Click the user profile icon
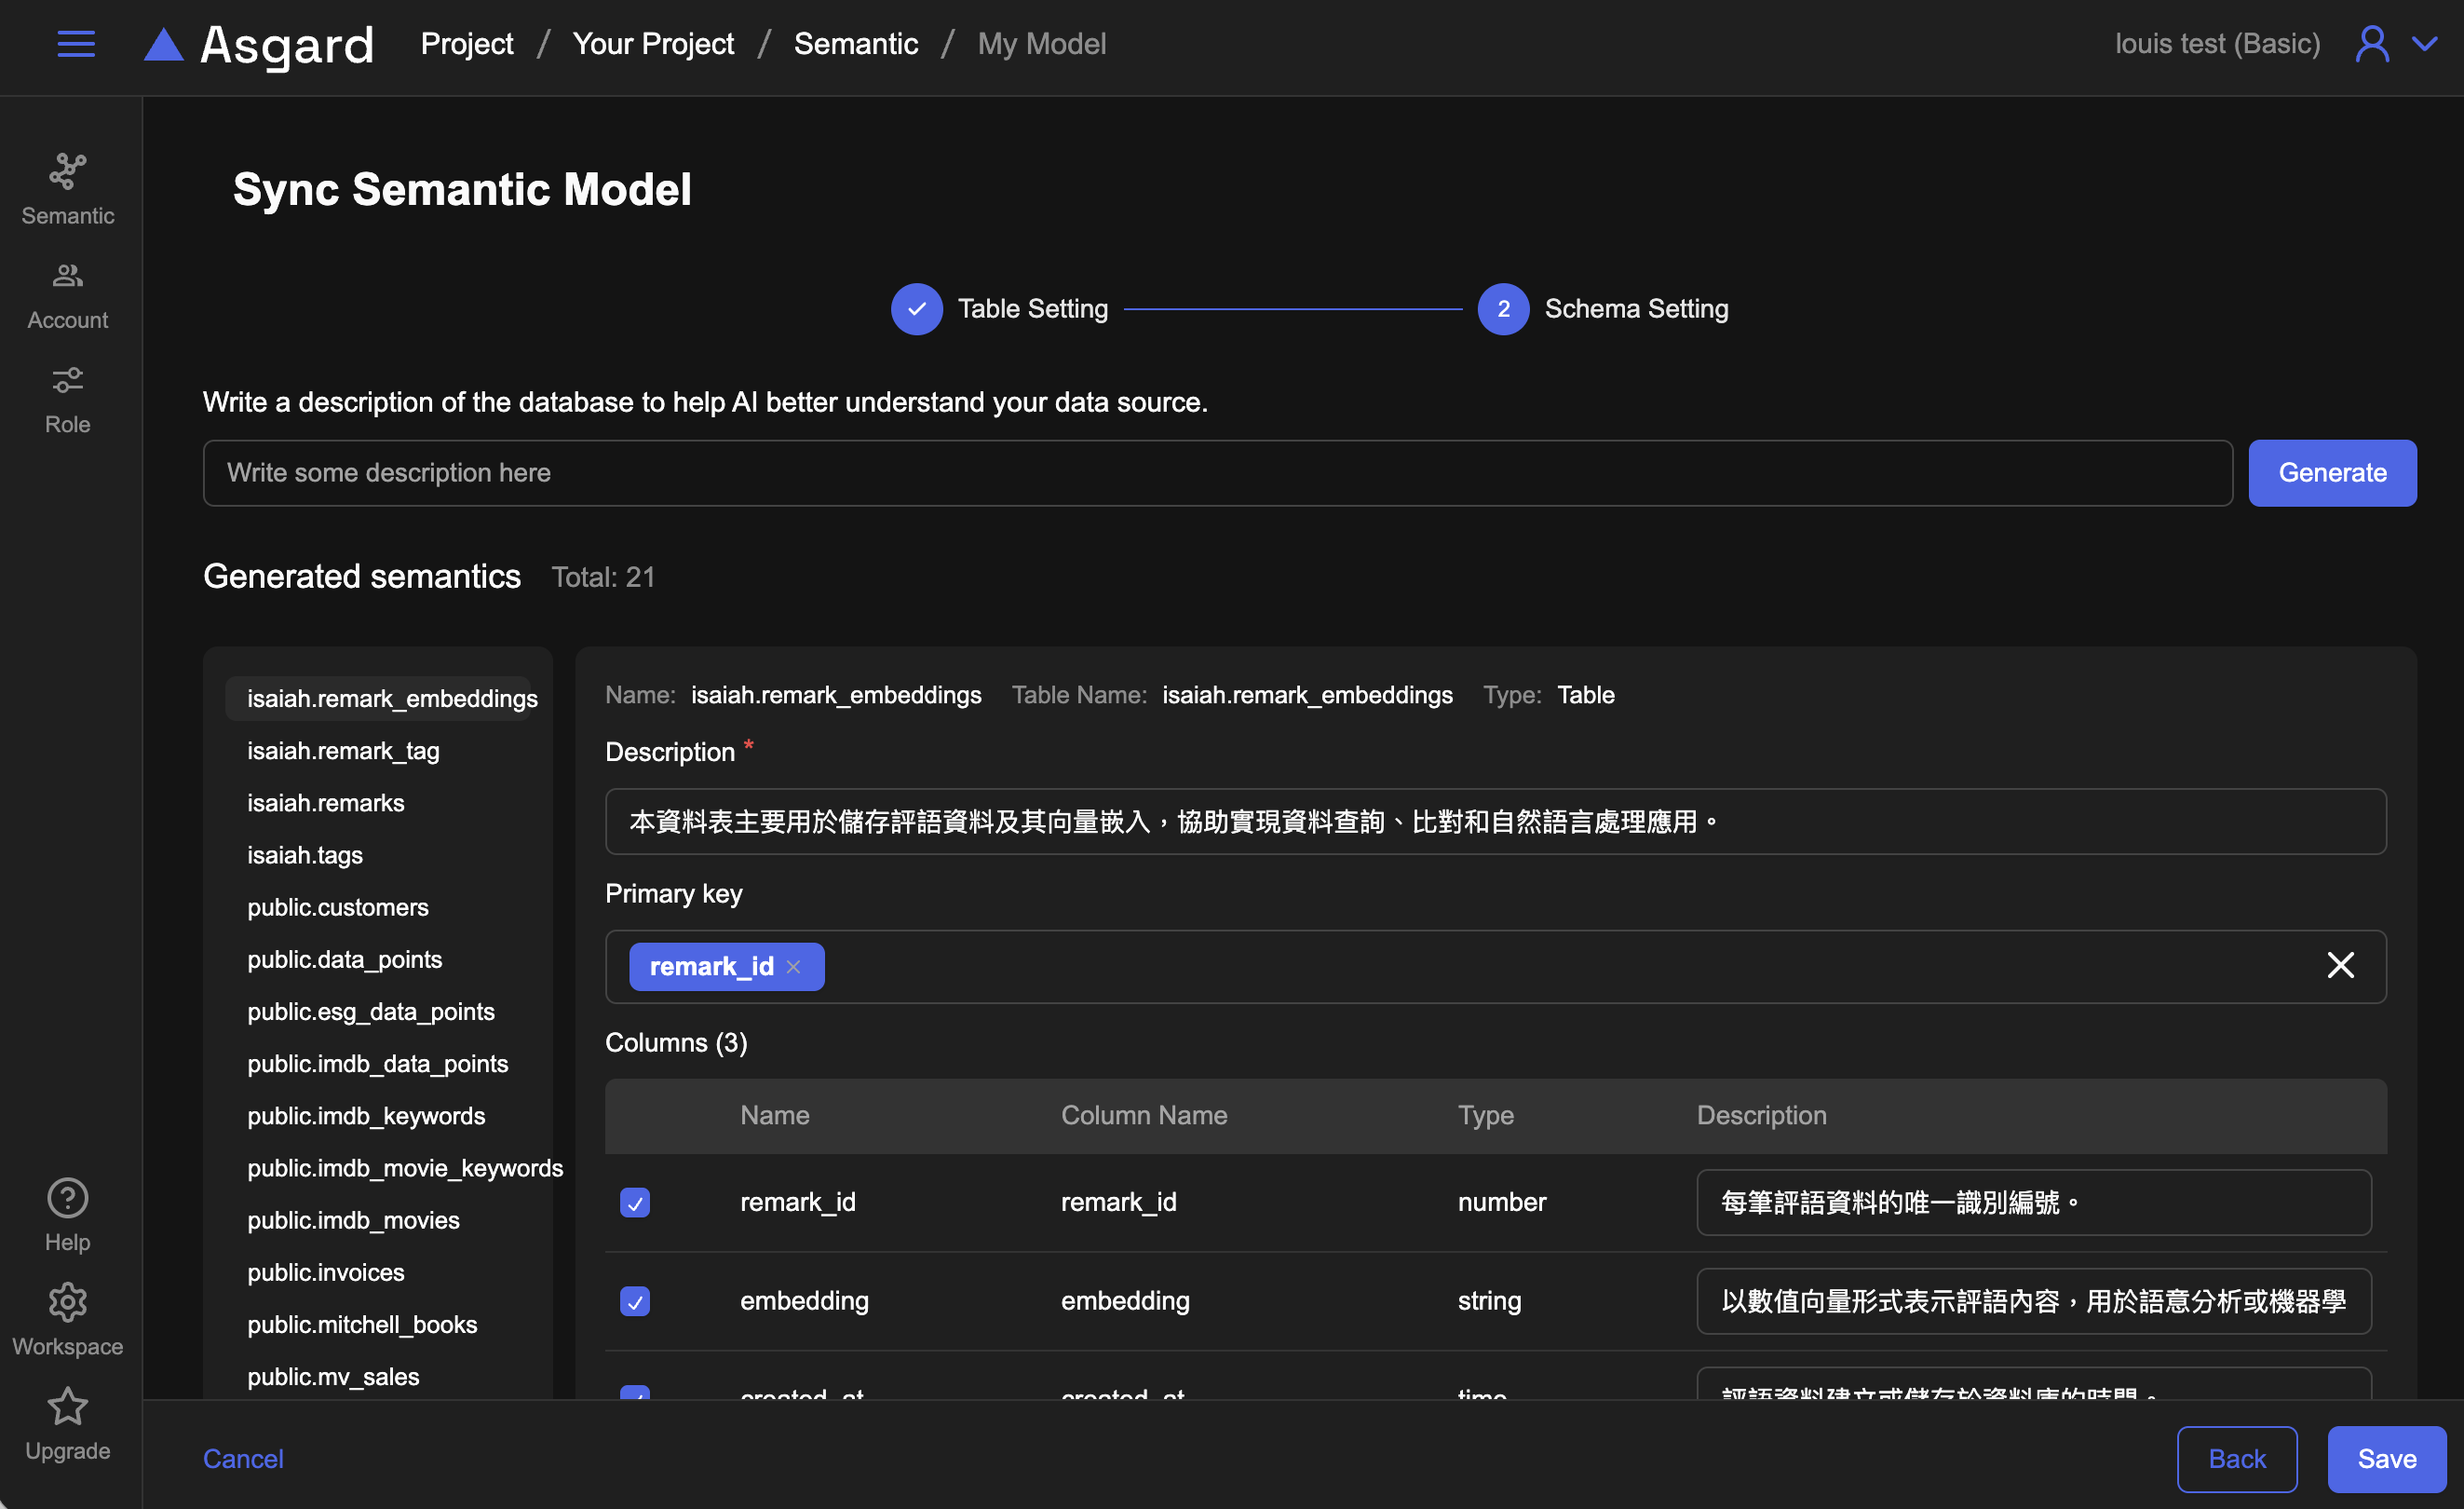 click(2371, 44)
